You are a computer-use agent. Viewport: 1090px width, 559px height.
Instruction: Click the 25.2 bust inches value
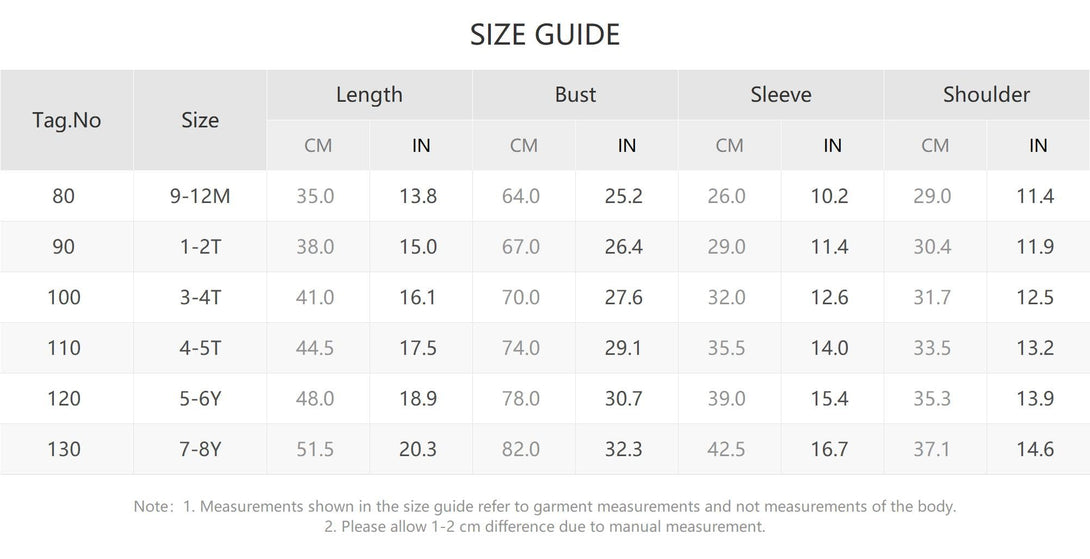coord(624,196)
